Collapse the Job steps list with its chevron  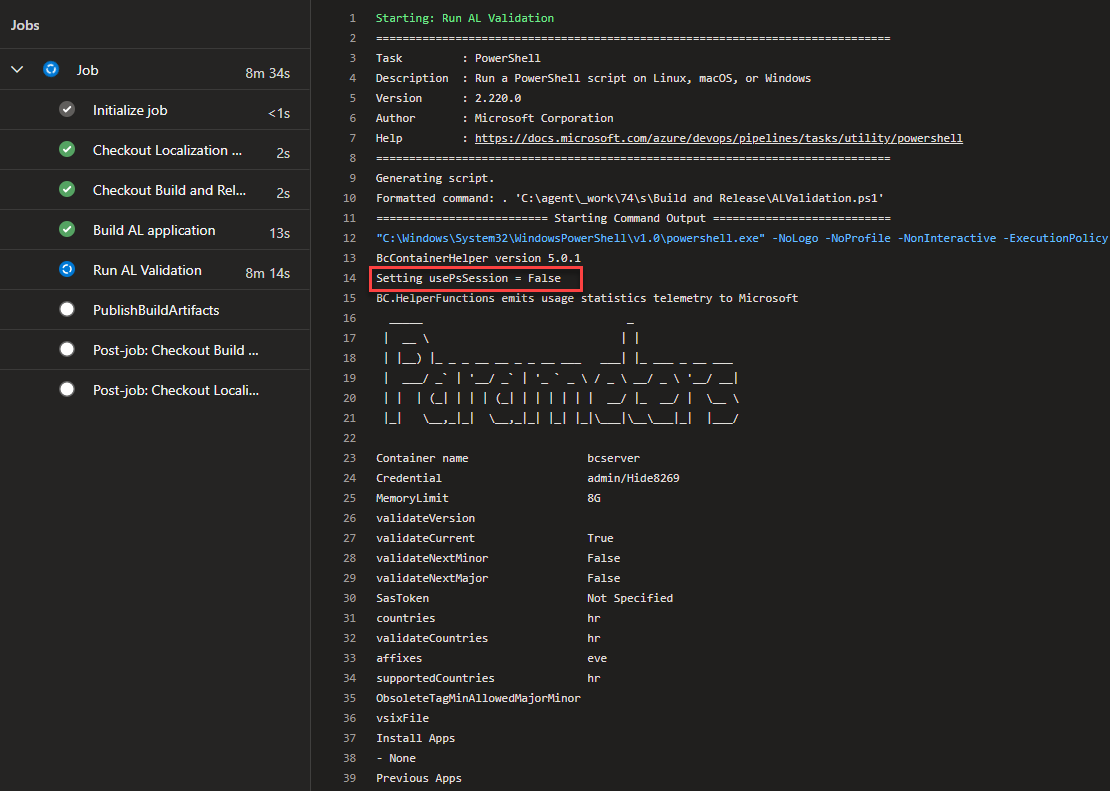pyautogui.click(x=18, y=69)
